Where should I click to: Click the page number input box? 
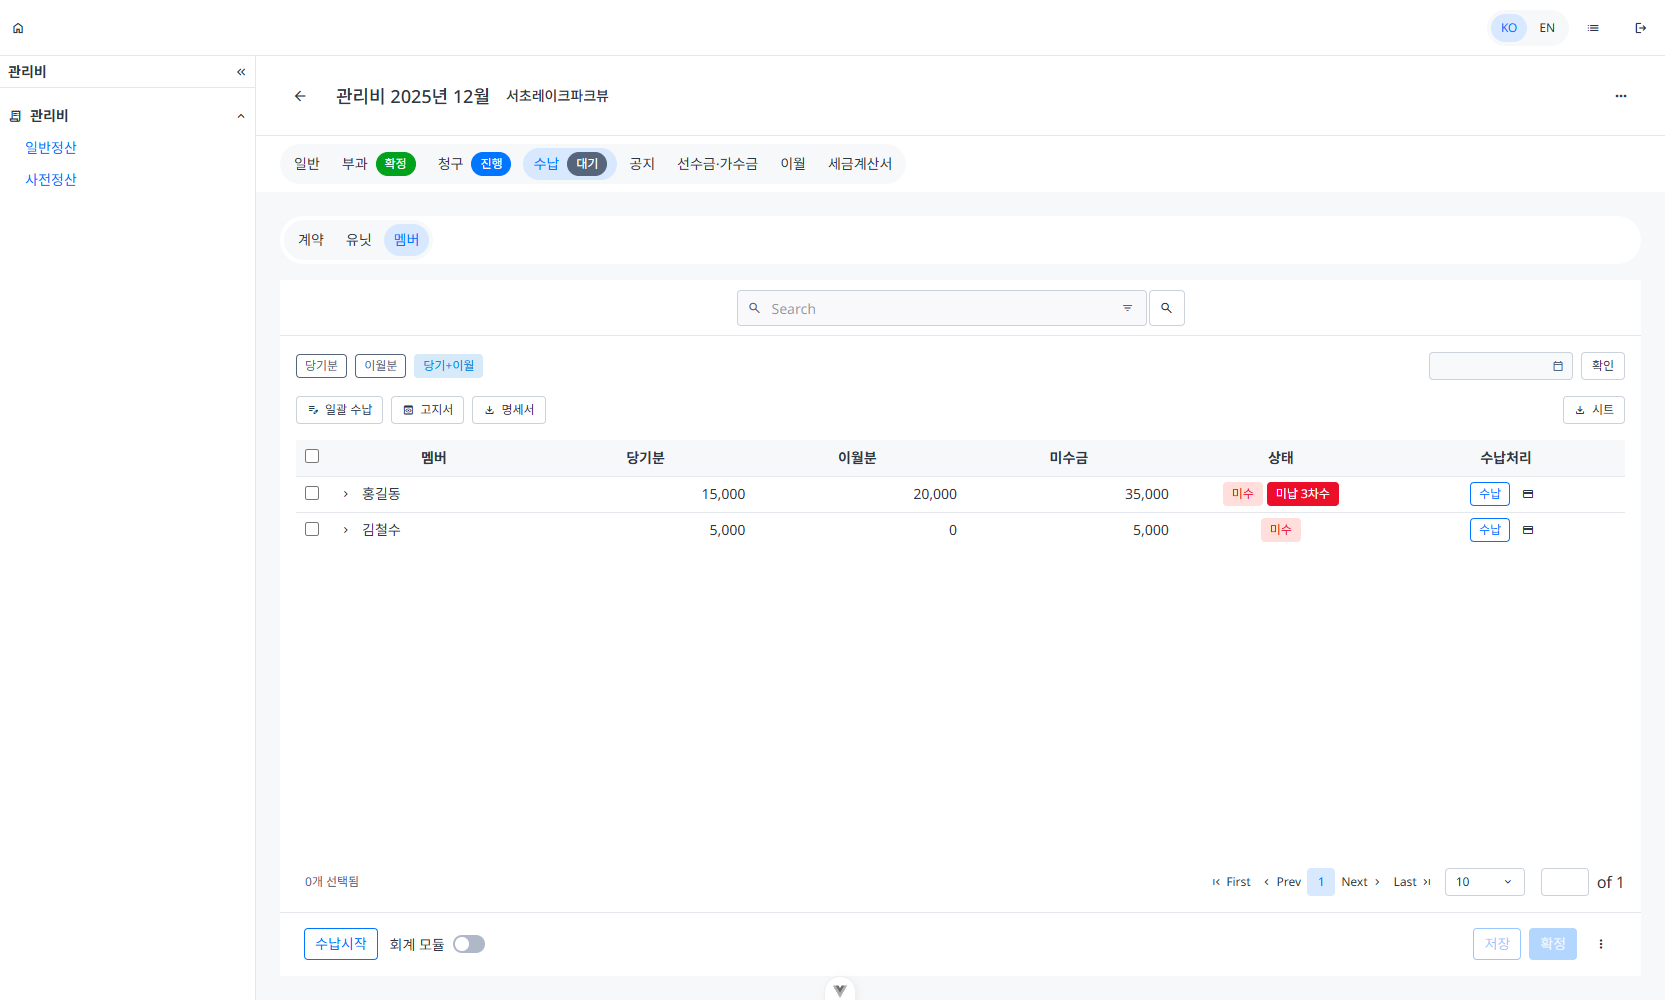pyautogui.click(x=1565, y=882)
